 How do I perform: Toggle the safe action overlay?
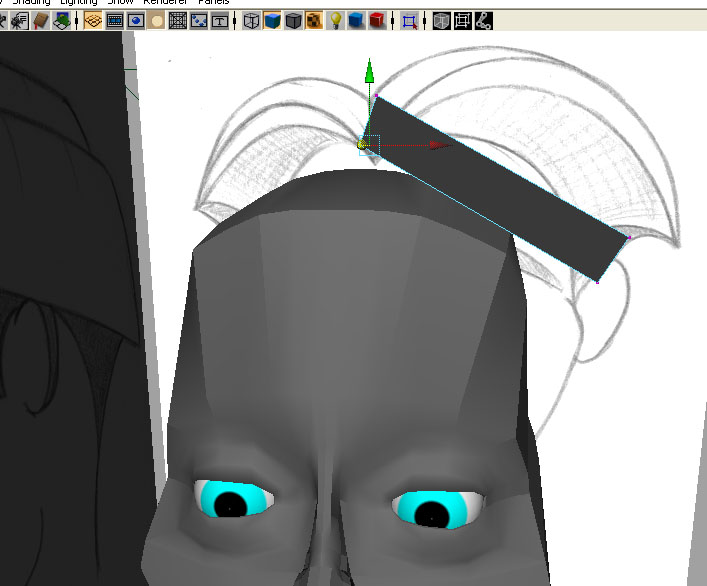[199, 21]
